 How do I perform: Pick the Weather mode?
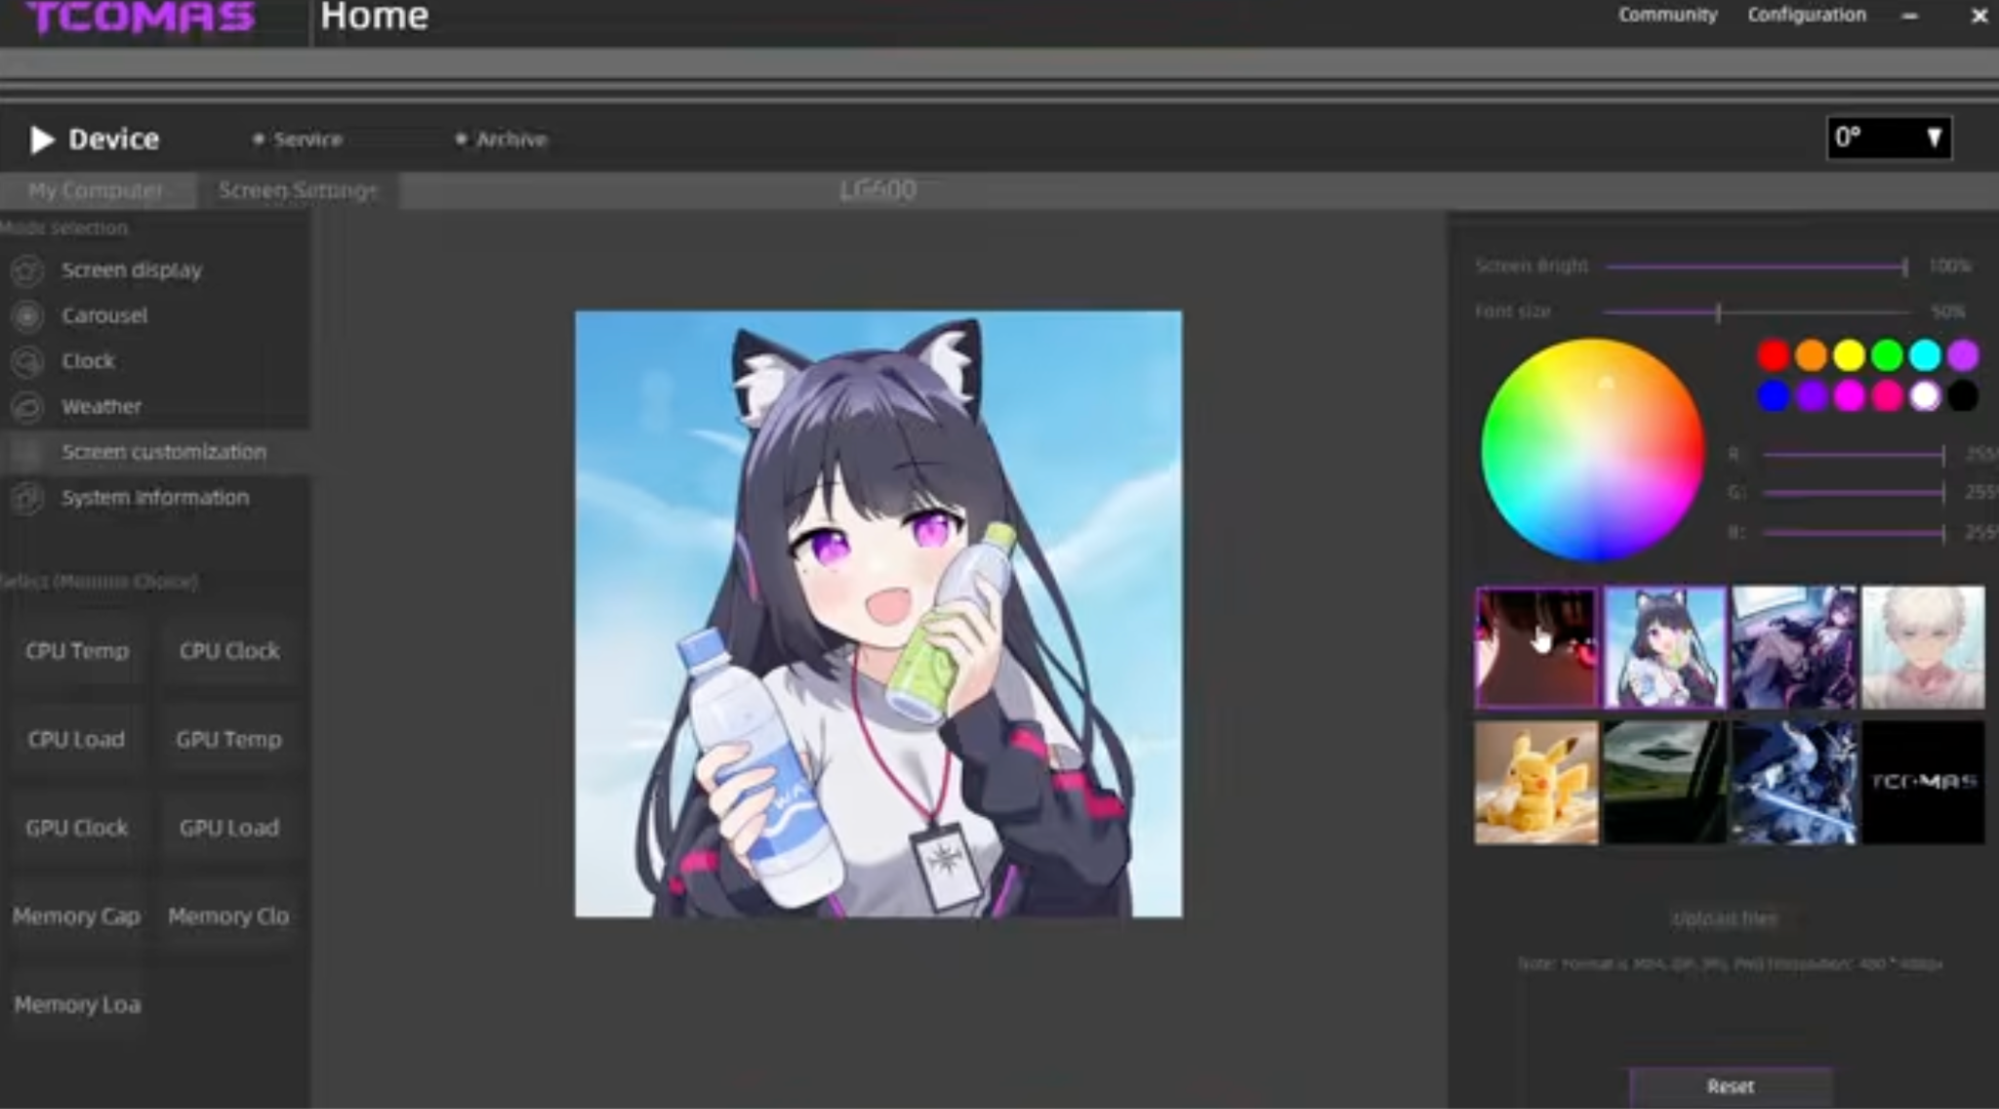(x=101, y=407)
